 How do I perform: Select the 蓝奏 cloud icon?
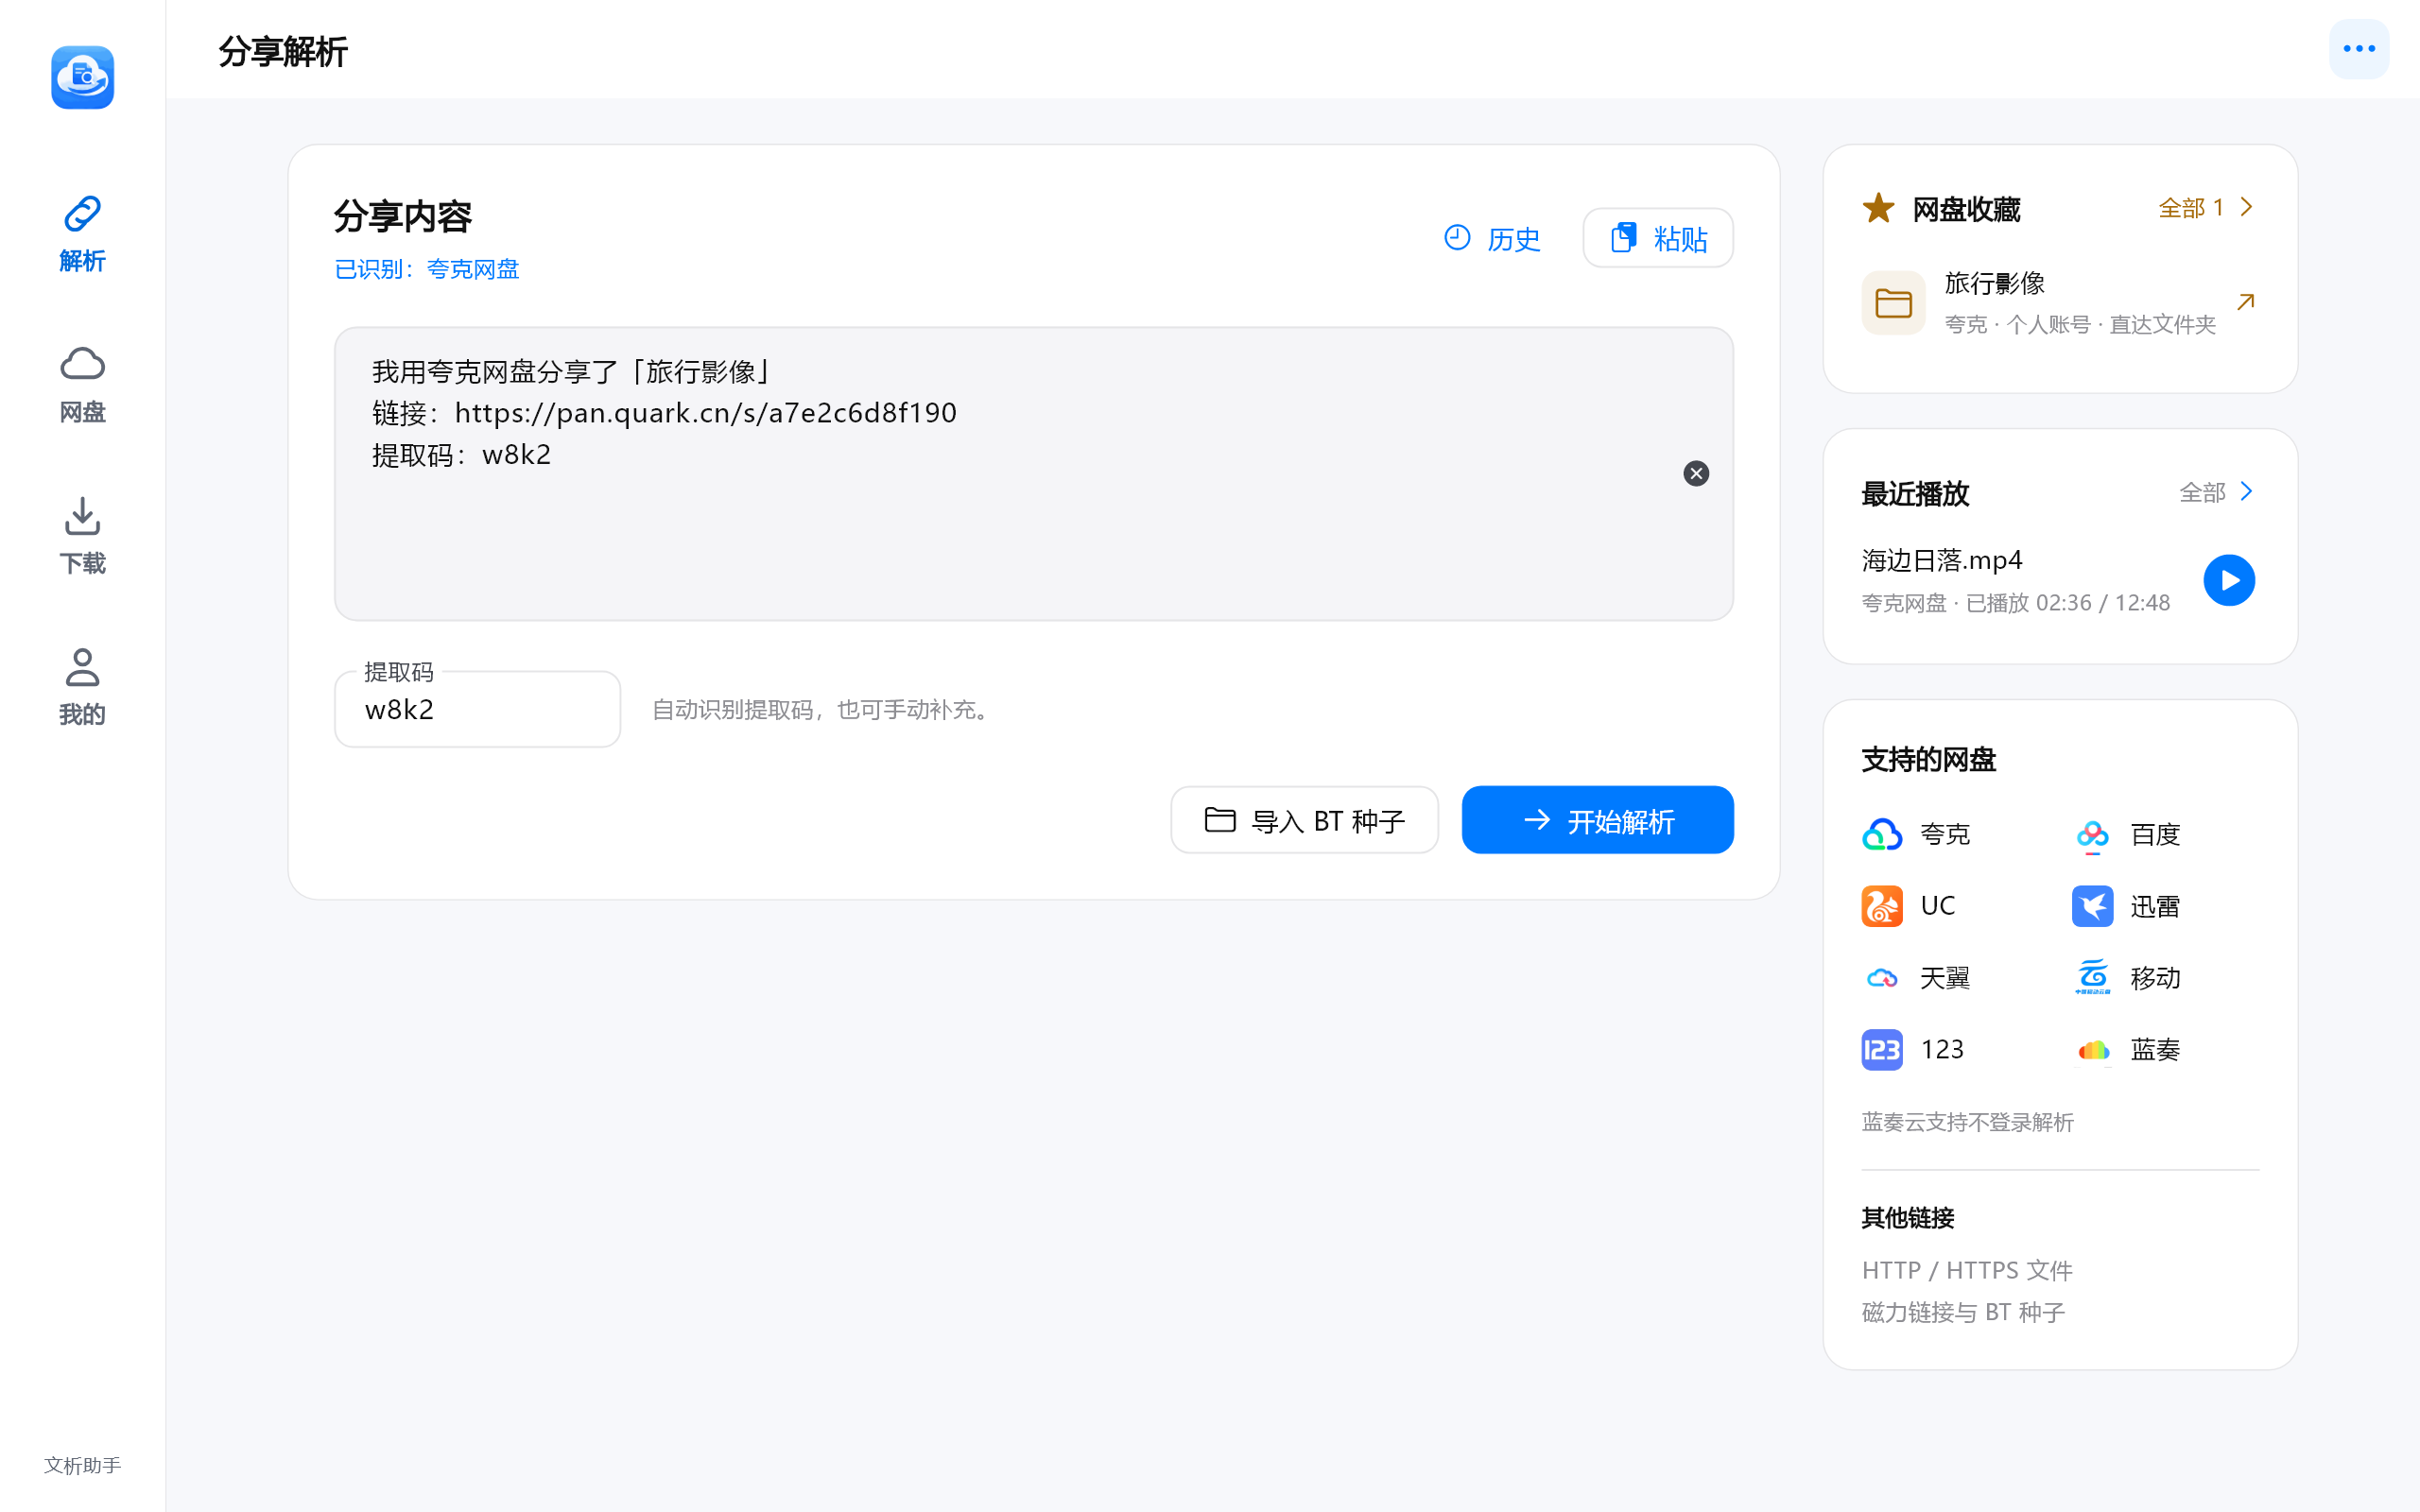click(x=2092, y=1050)
